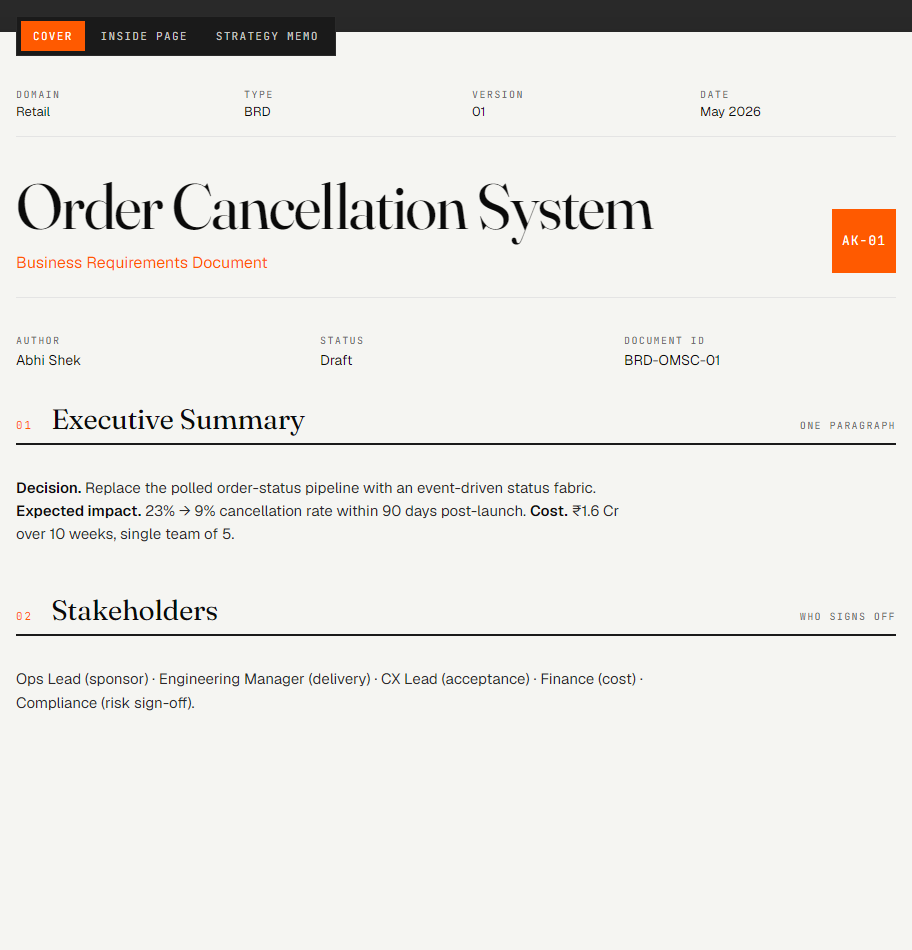912x950 pixels.
Task: Click the document ID BRD-OMSC-01
Action: (672, 360)
